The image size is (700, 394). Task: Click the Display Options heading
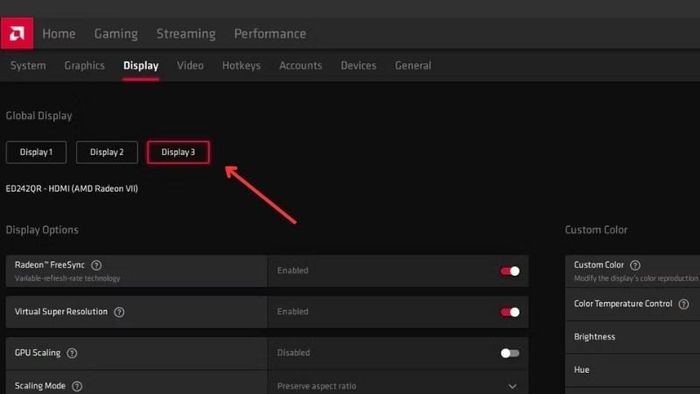(42, 230)
